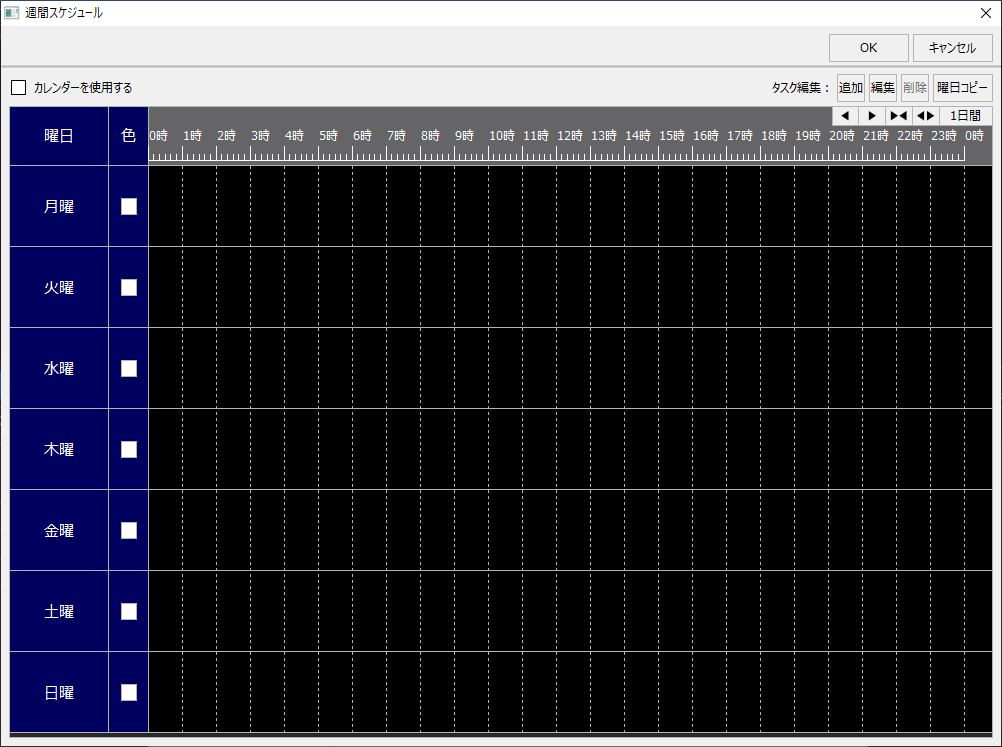
Task: Click the grayed-out 削除 button
Action: (x=914, y=87)
